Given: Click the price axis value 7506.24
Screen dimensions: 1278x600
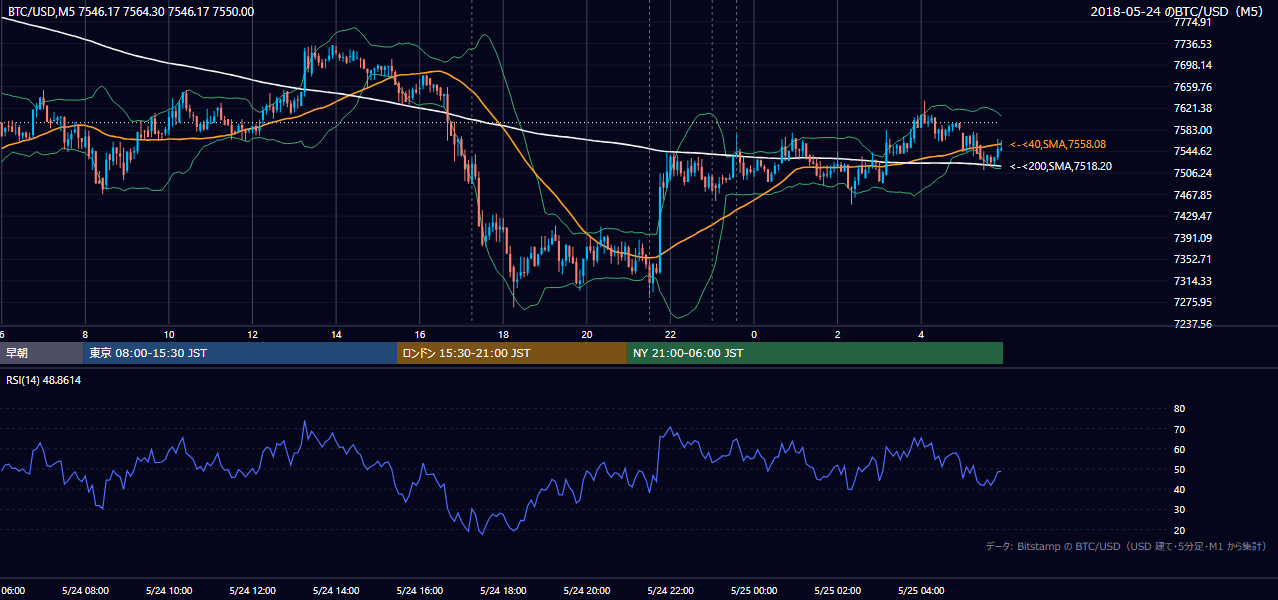Looking at the screenshot, I should (1192, 173).
